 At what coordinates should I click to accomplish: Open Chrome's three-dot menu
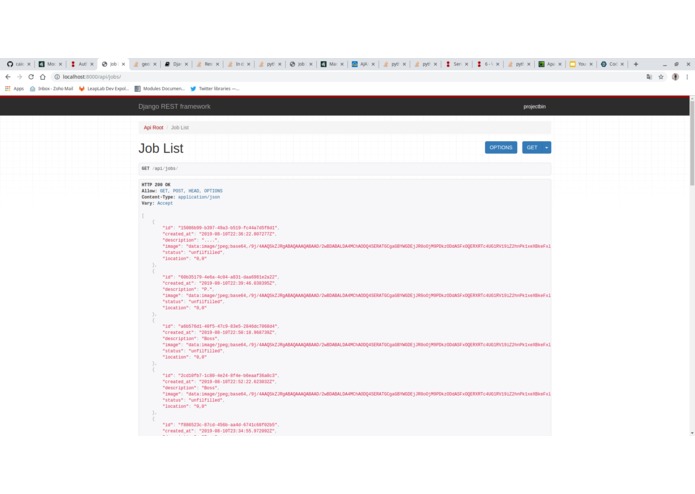tap(687, 77)
